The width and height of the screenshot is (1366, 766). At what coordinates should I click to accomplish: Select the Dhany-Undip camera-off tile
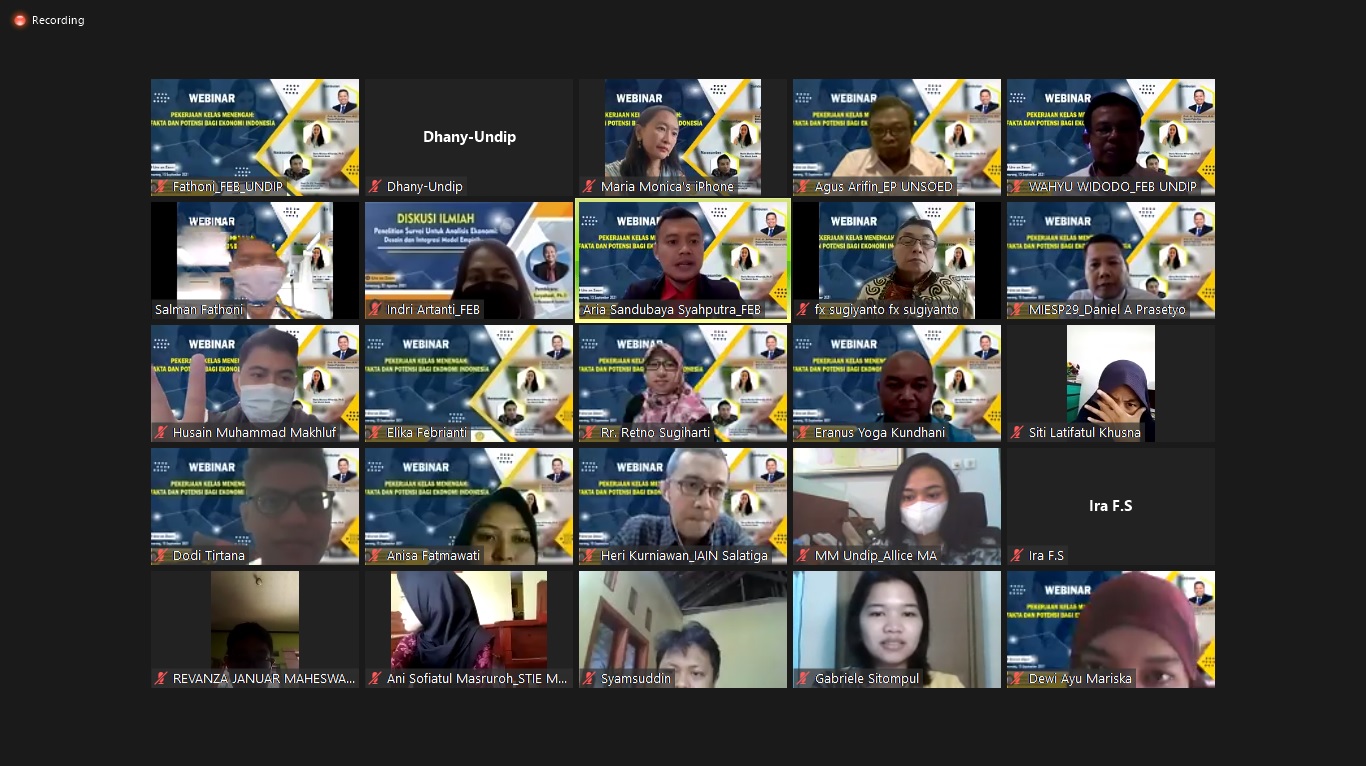(x=469, y=137)
